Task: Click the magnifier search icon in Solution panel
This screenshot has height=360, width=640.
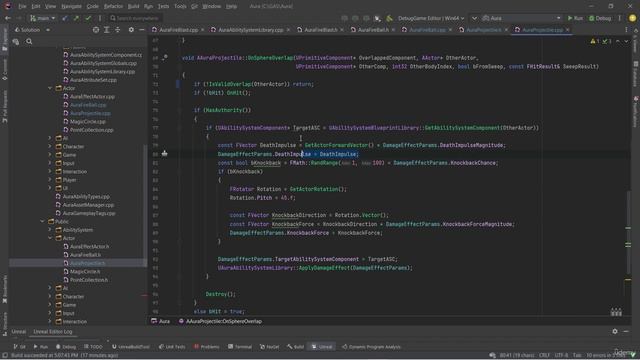Action: click(29, 41)
